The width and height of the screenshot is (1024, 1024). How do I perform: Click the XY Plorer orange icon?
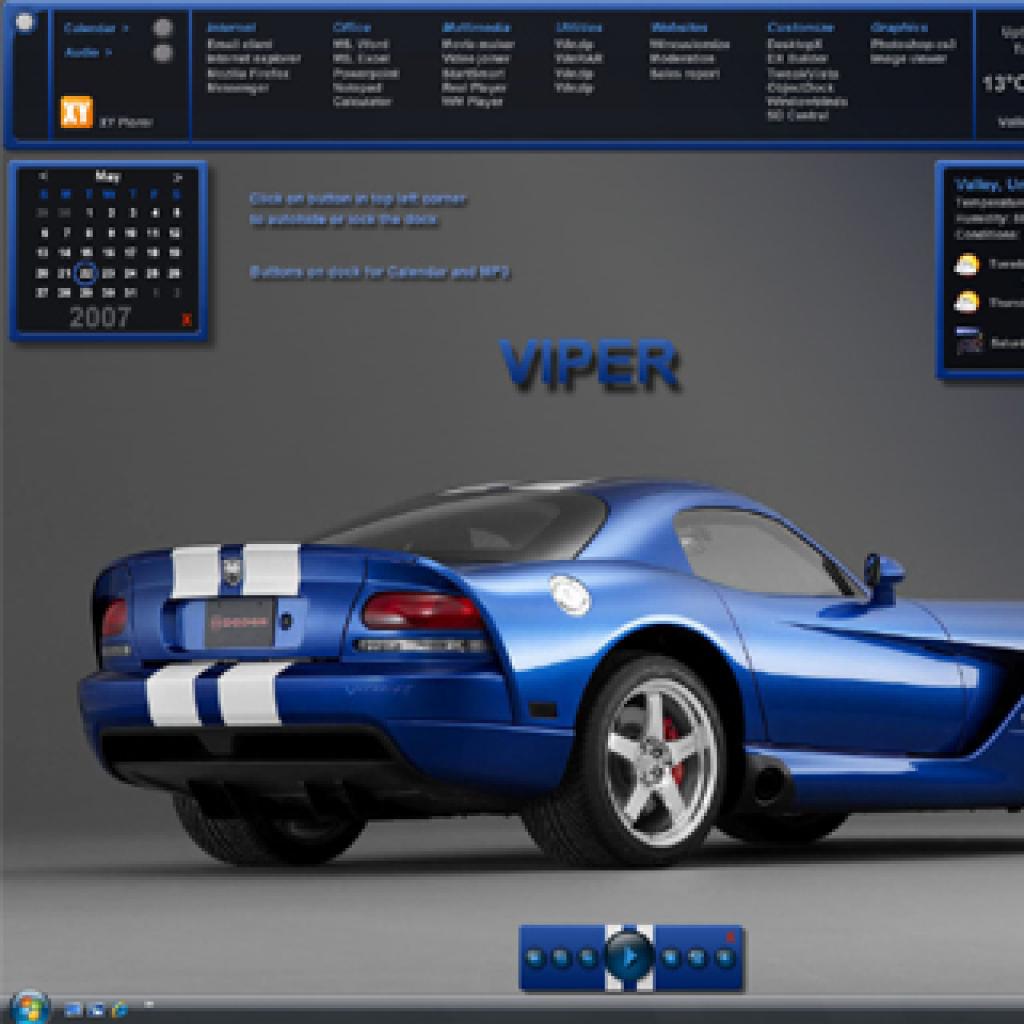[76, 112]
